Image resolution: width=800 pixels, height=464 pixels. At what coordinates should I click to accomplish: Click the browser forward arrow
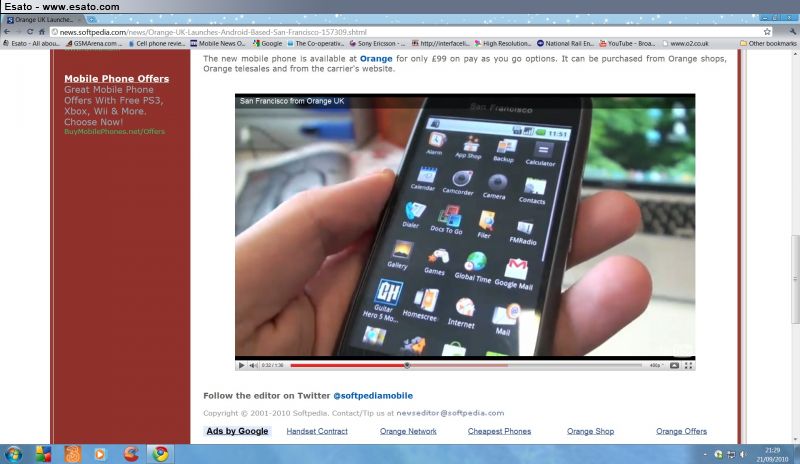click(x=18, y=32)
